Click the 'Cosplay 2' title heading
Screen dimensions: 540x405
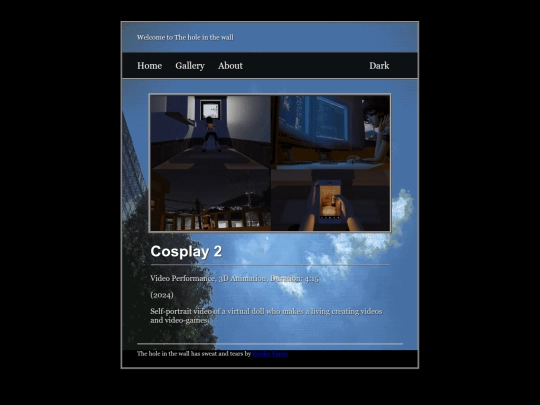point(186,251)
